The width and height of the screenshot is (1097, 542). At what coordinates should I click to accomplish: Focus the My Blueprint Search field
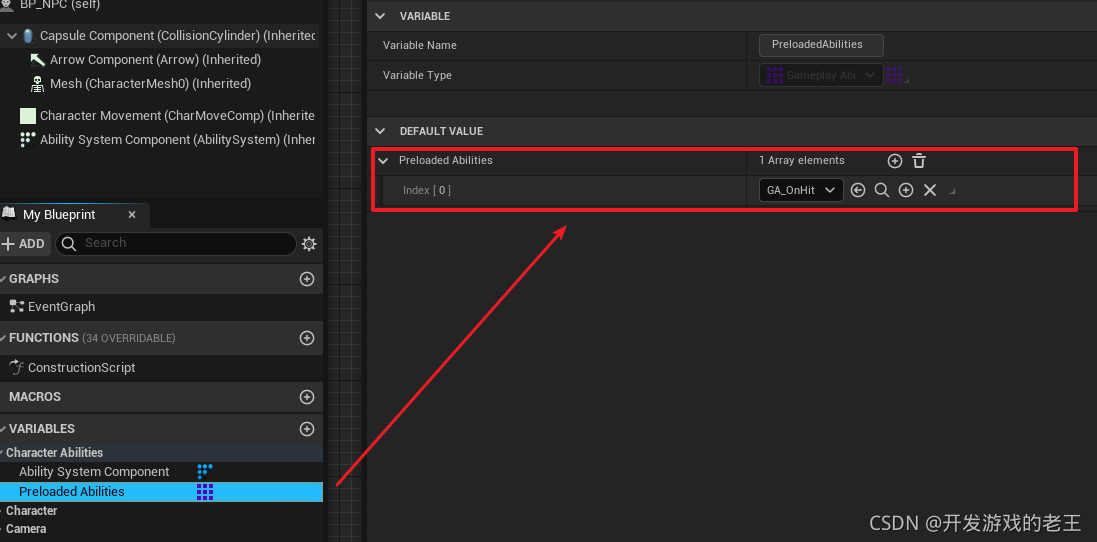176,243
